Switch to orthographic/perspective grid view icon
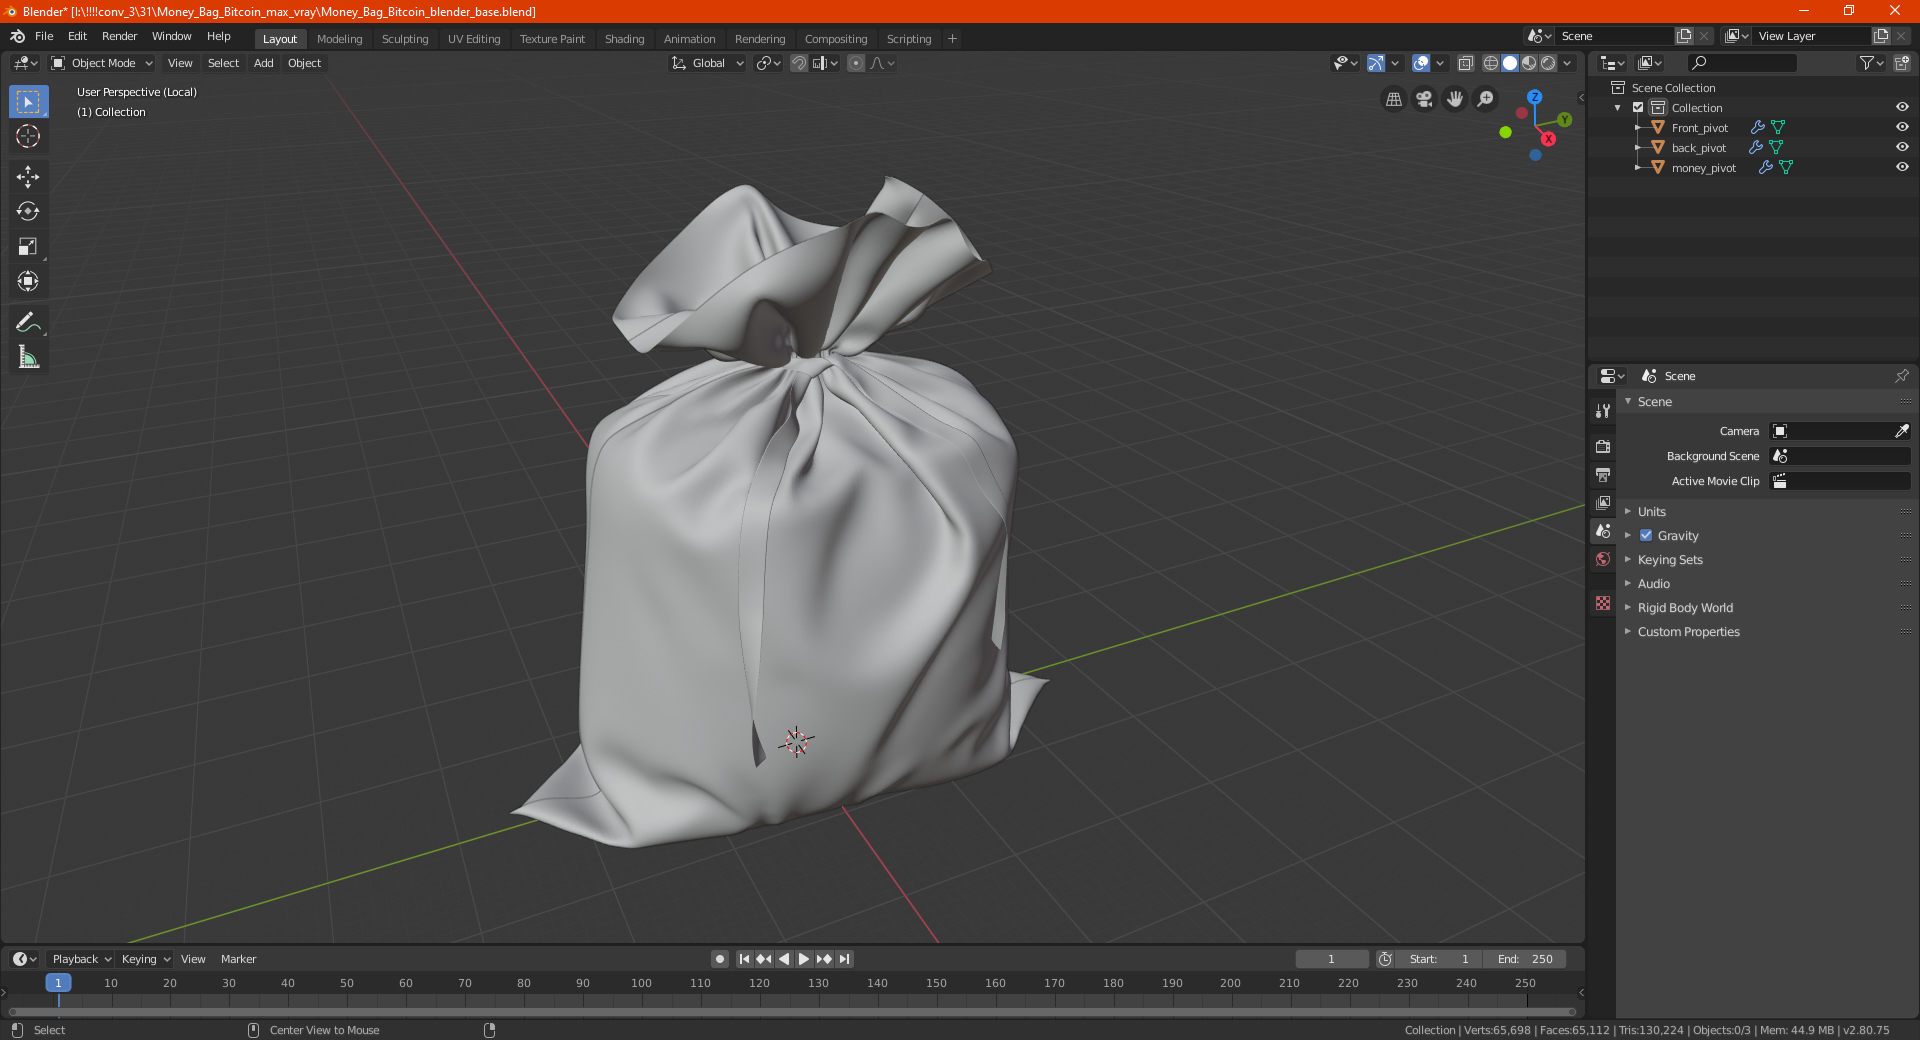1920x1040 pixels. pos(1393,99)
